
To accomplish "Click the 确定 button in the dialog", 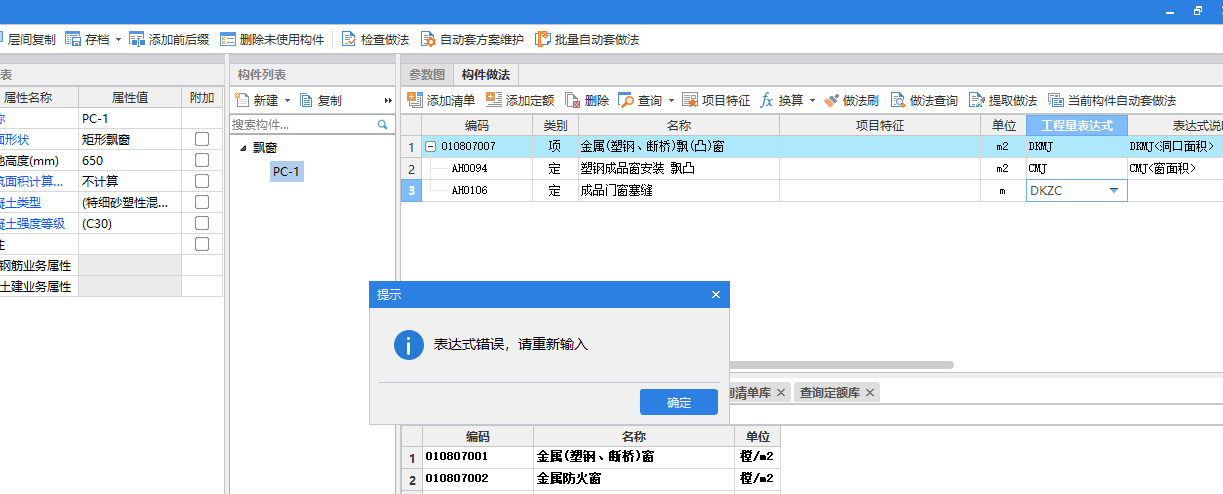I will coord(679,402).
